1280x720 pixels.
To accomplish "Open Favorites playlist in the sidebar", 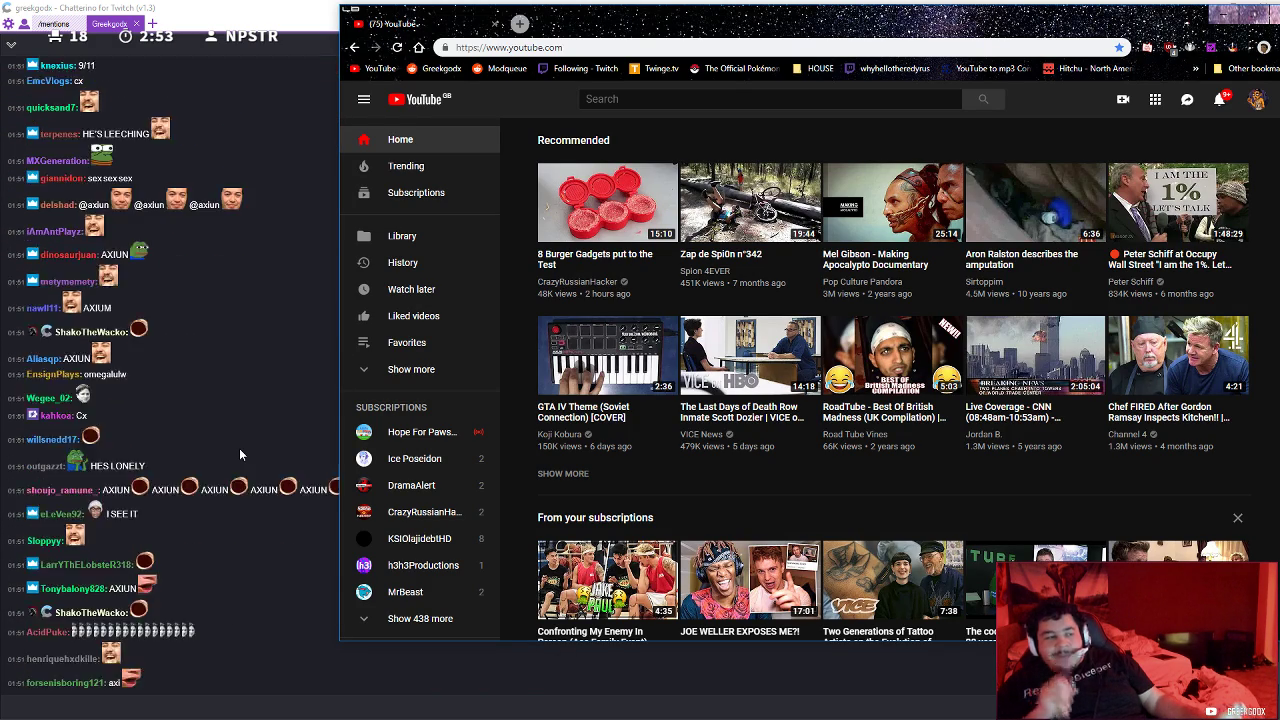I will [x=420, y=343].
